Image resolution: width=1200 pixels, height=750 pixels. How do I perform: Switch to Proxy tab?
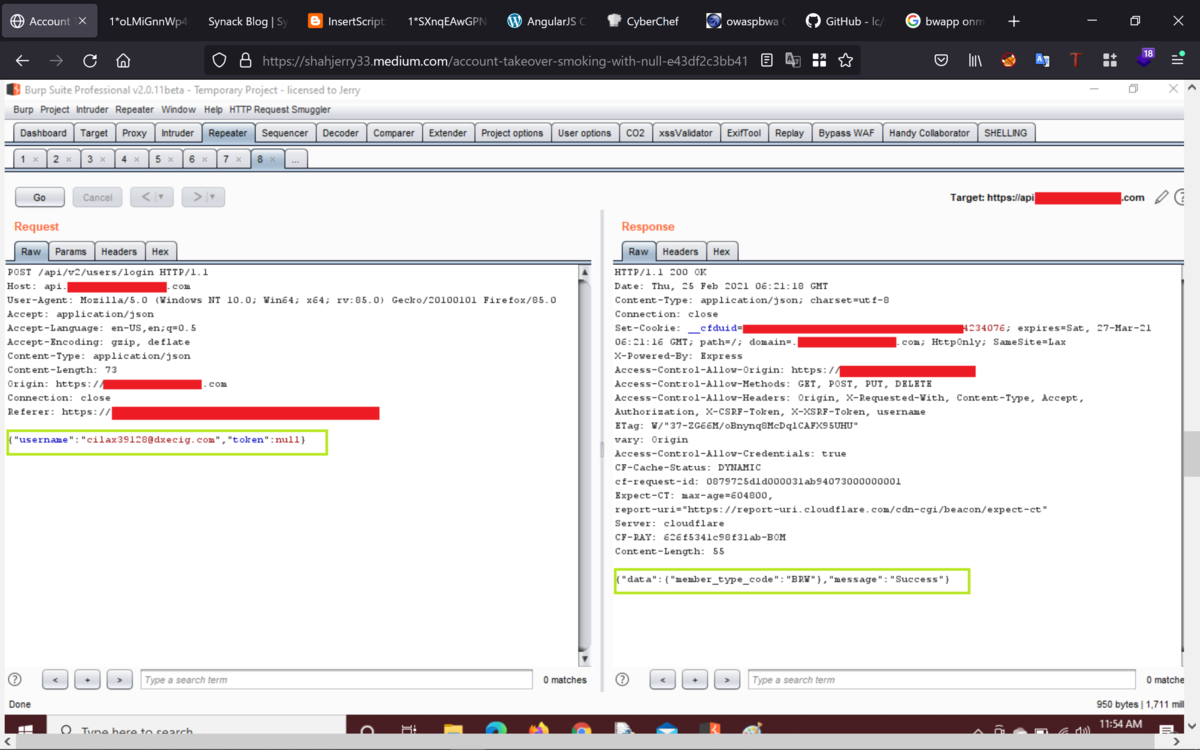click(x=134, y=133)
